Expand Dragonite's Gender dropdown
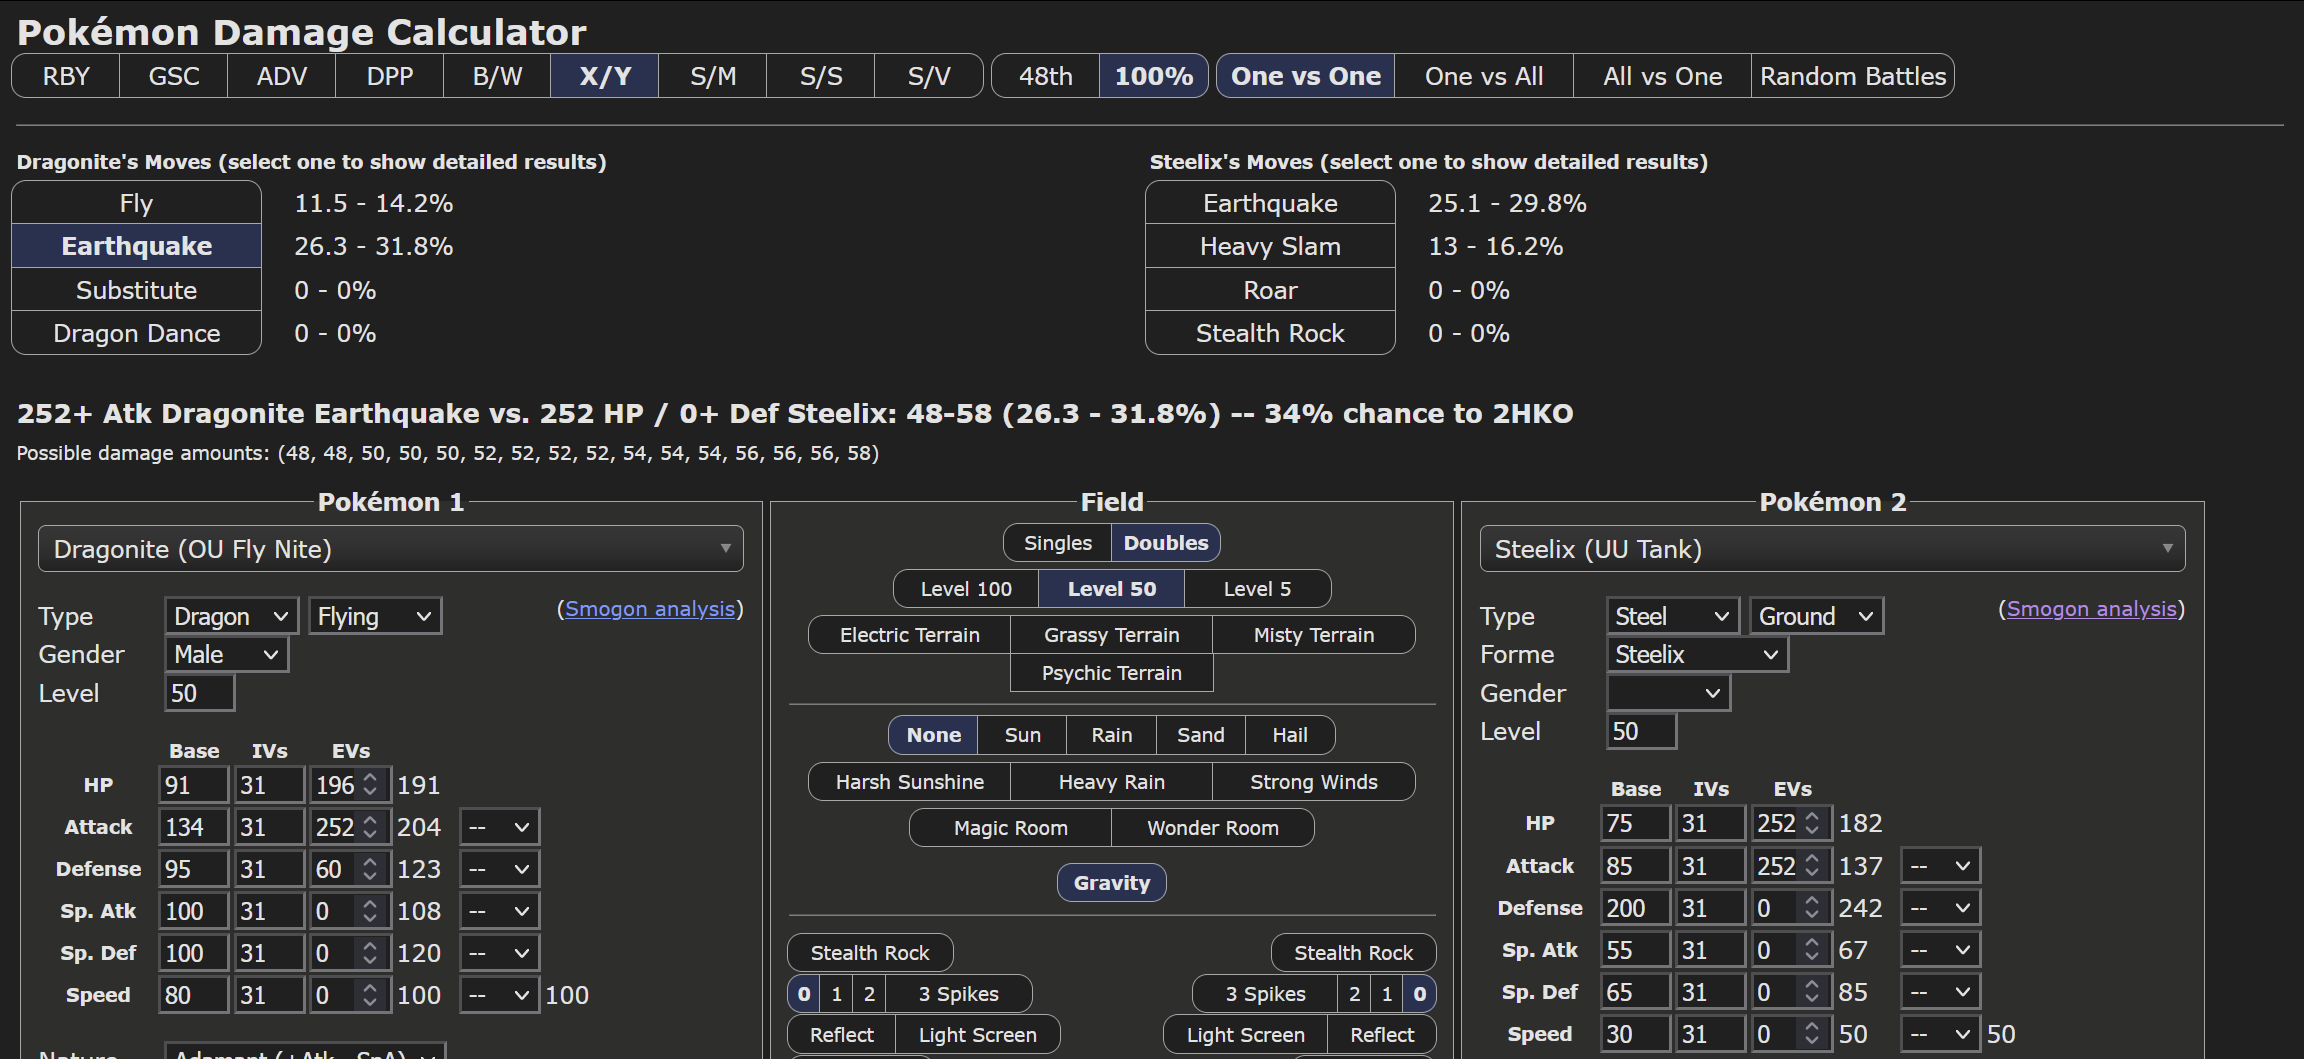Viewport: 2304px width, 1059px height. [226, 655]
